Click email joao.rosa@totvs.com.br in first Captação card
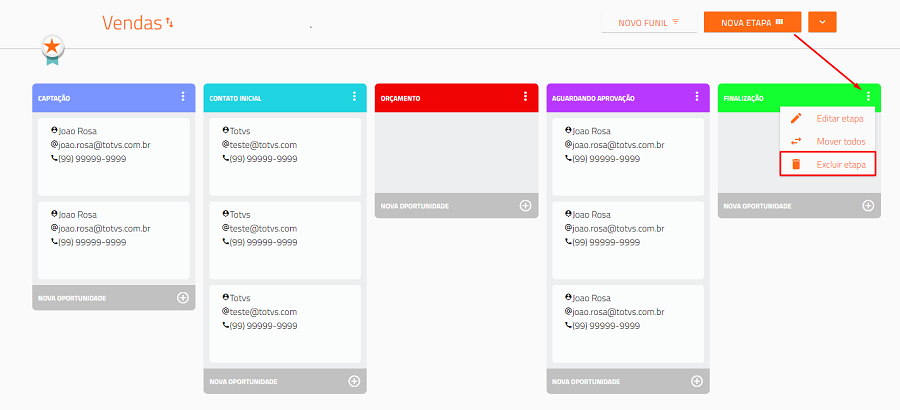This screenshot has height=410, width=900. coord(104,145)
